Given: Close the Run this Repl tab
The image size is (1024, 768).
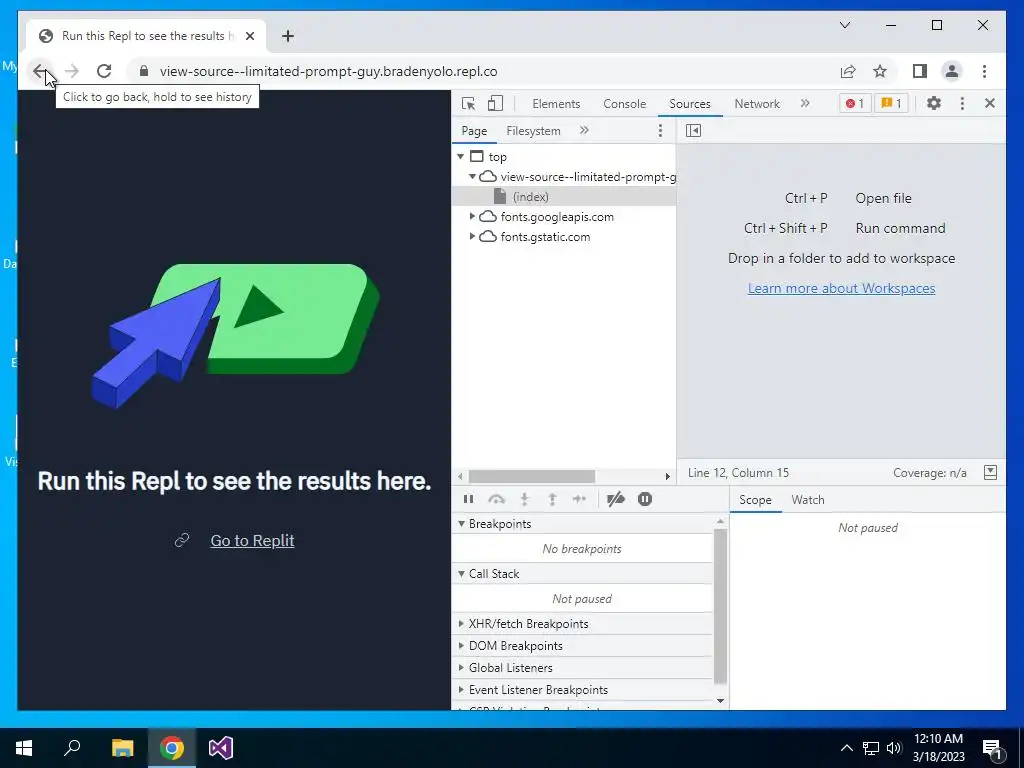Looking at the screenshot, I should point(249,36).
